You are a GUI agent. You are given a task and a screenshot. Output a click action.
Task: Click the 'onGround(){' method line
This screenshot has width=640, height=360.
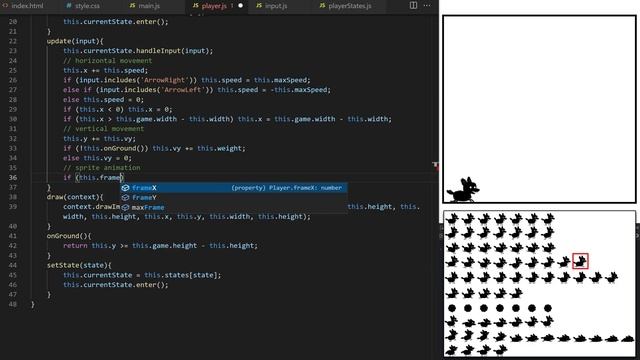(69, 236)
